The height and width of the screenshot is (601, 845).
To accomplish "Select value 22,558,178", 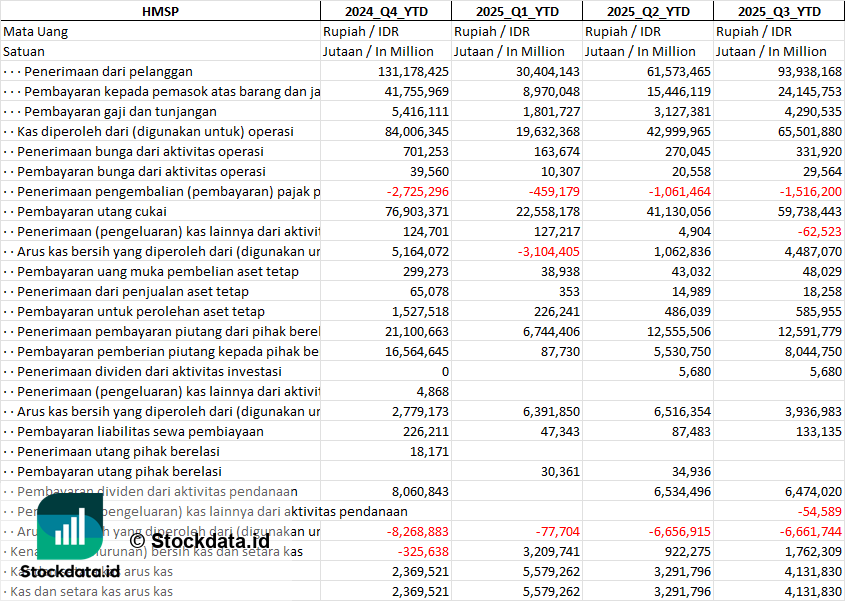I will pyautogui.click(x=548, y=211).
